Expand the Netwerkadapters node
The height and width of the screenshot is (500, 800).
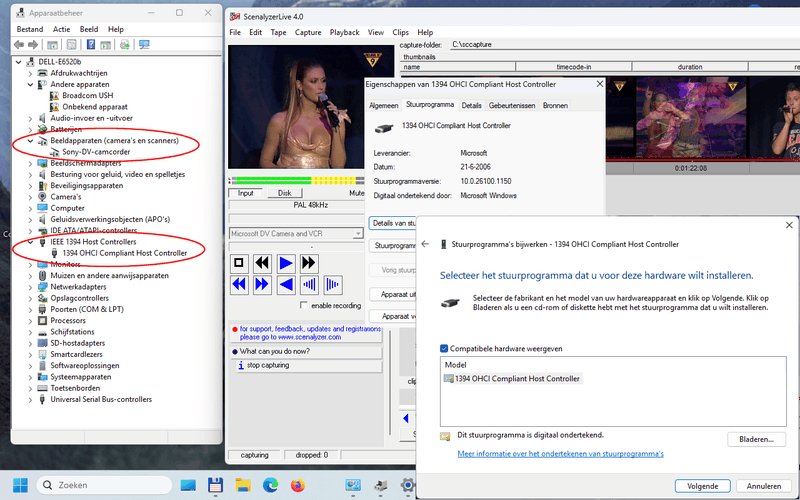click(x=30, y=287)
